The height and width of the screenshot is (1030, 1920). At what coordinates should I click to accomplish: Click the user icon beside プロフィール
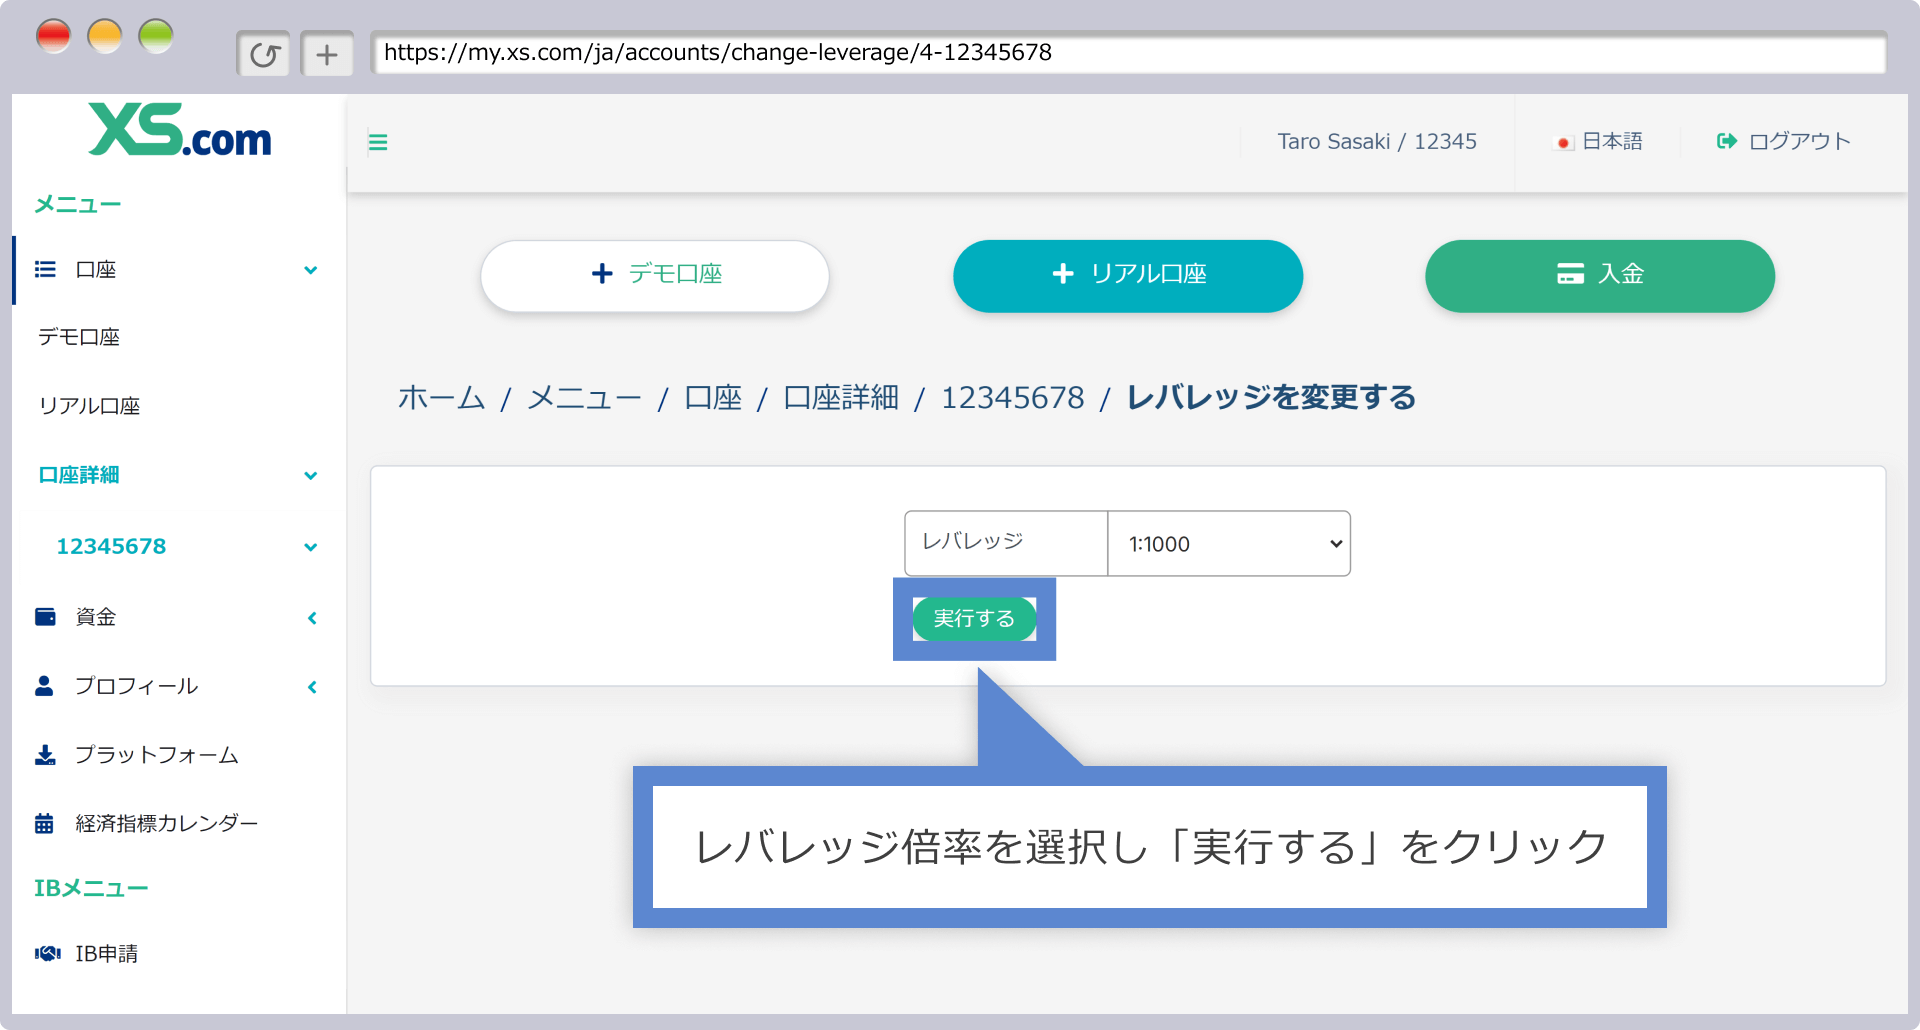(44, 685)
